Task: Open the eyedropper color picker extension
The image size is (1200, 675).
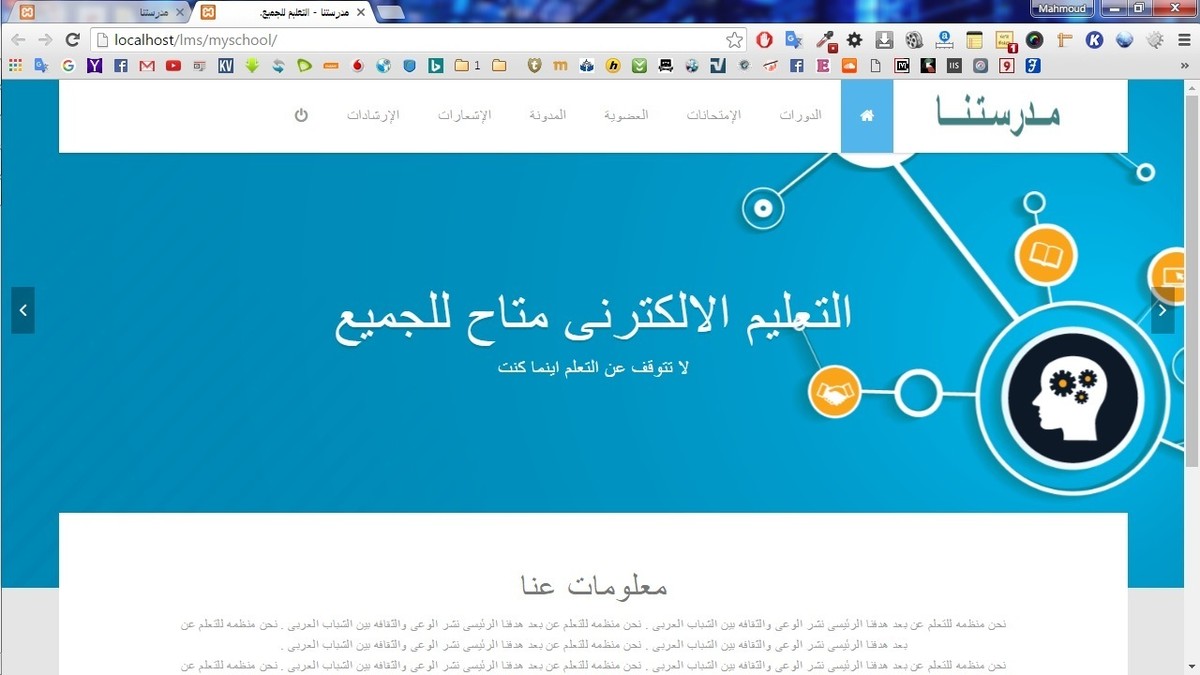Action: pyautogui.click(x=825, y=40)
